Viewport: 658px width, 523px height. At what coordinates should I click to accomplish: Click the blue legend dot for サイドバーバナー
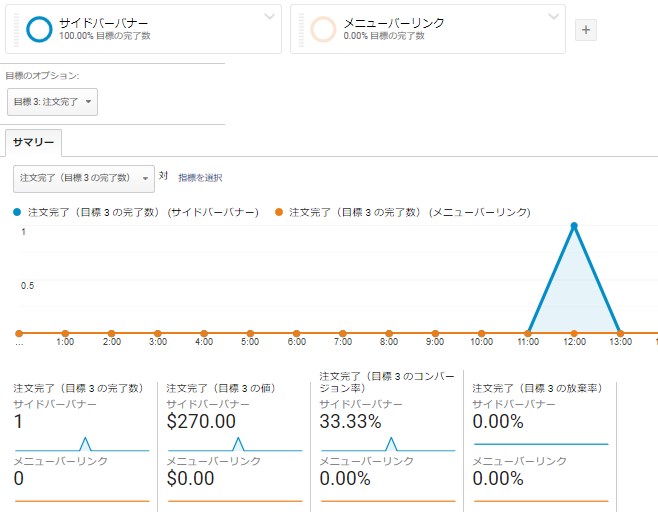[x=16, y=212]
